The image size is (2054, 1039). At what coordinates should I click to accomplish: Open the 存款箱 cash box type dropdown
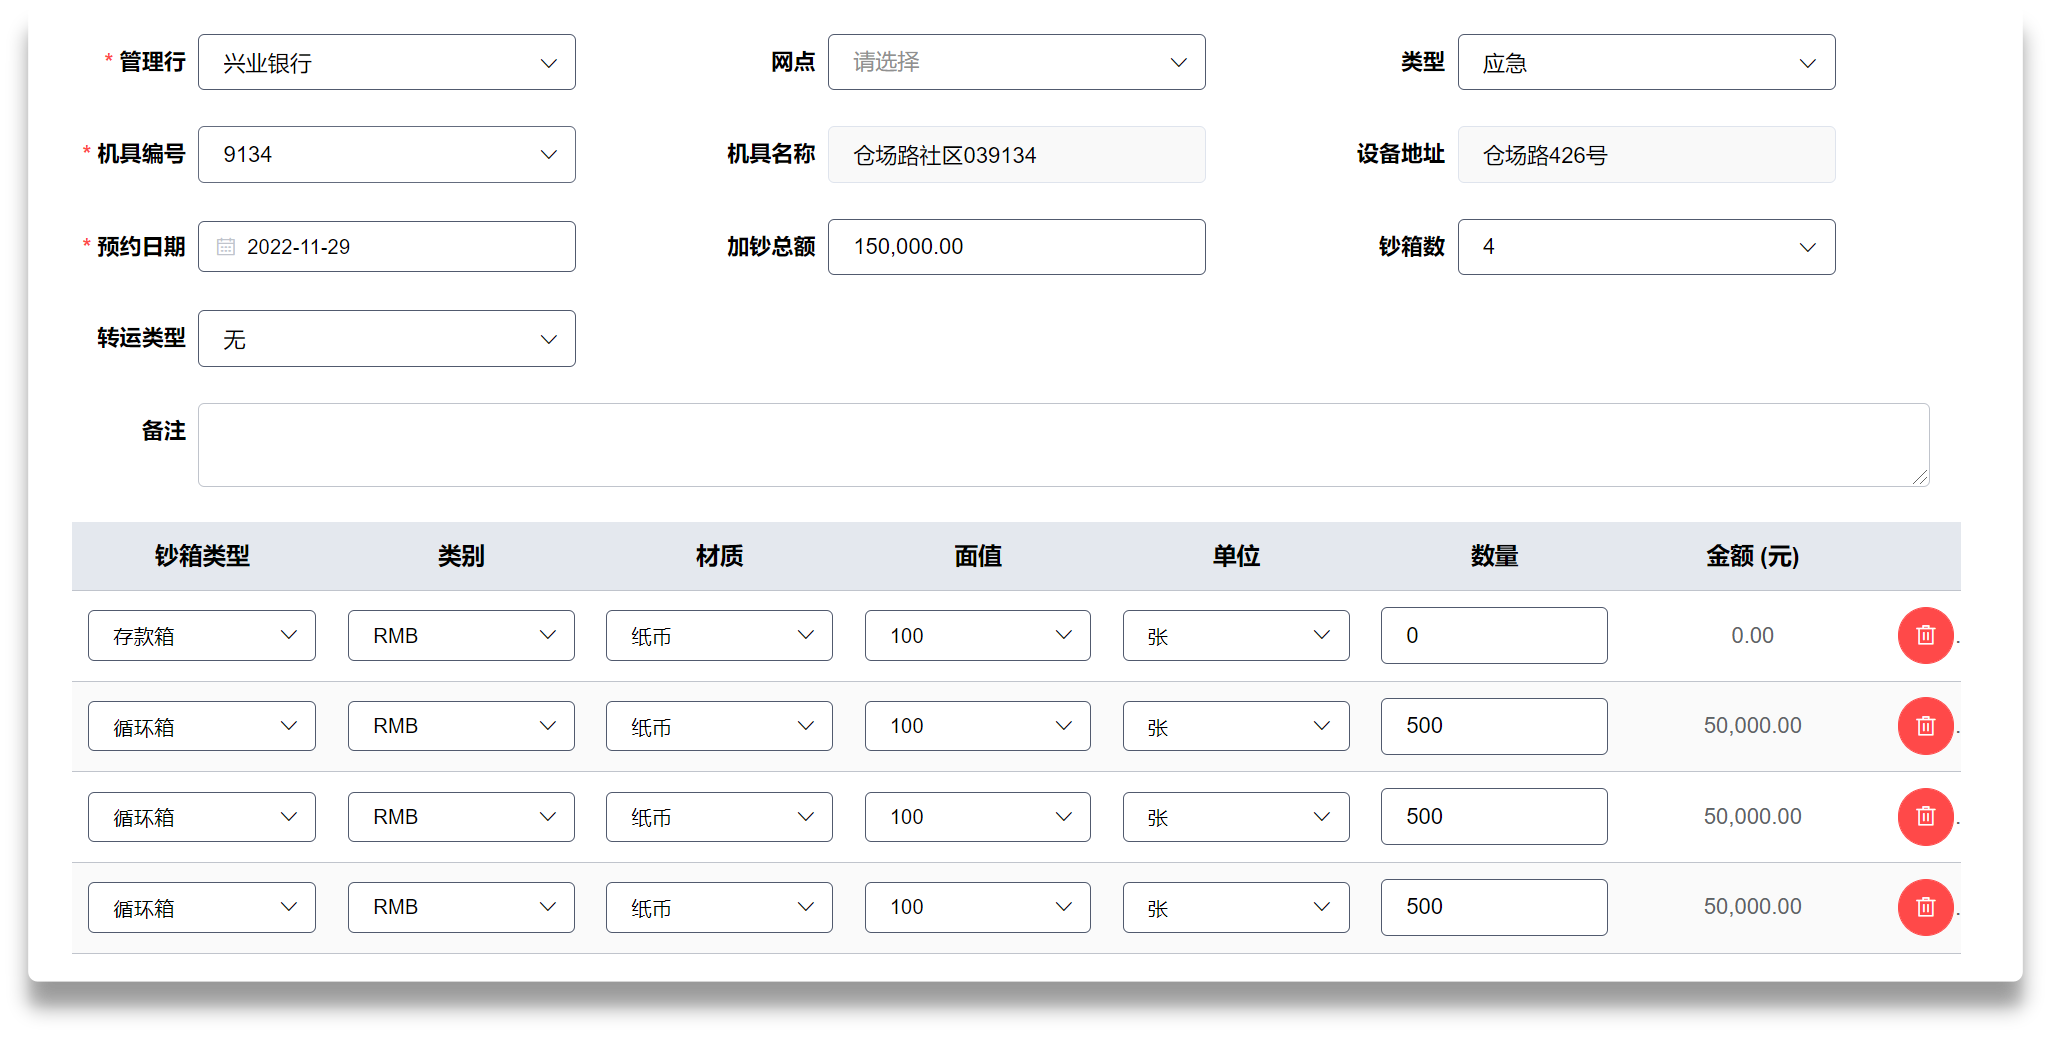[x=202, y=636]
